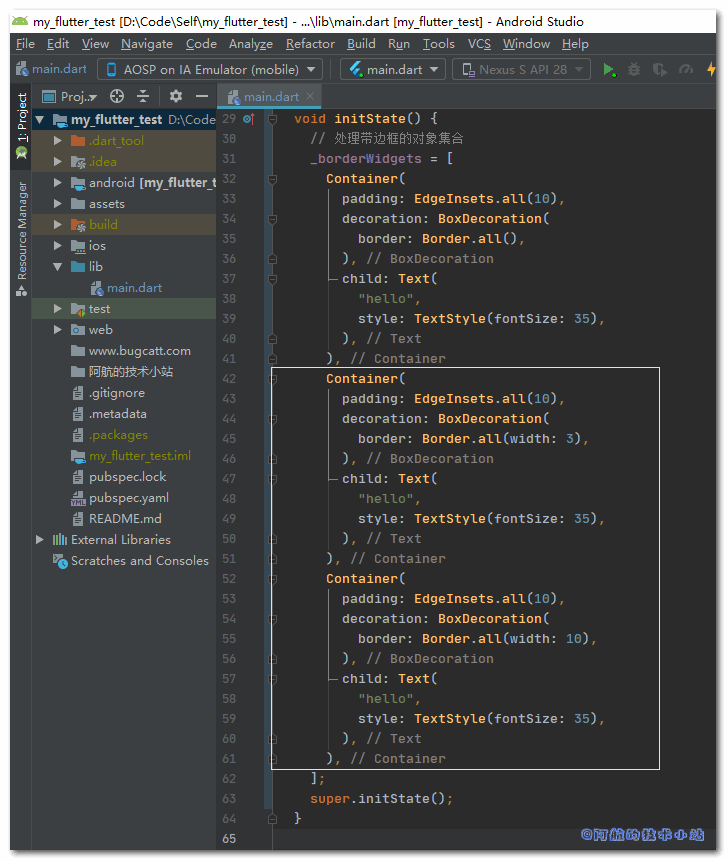The width and height of the screenshot is (727, 861).
Task: Open pubspec.yaml in project tree
Action: point(128,498)
